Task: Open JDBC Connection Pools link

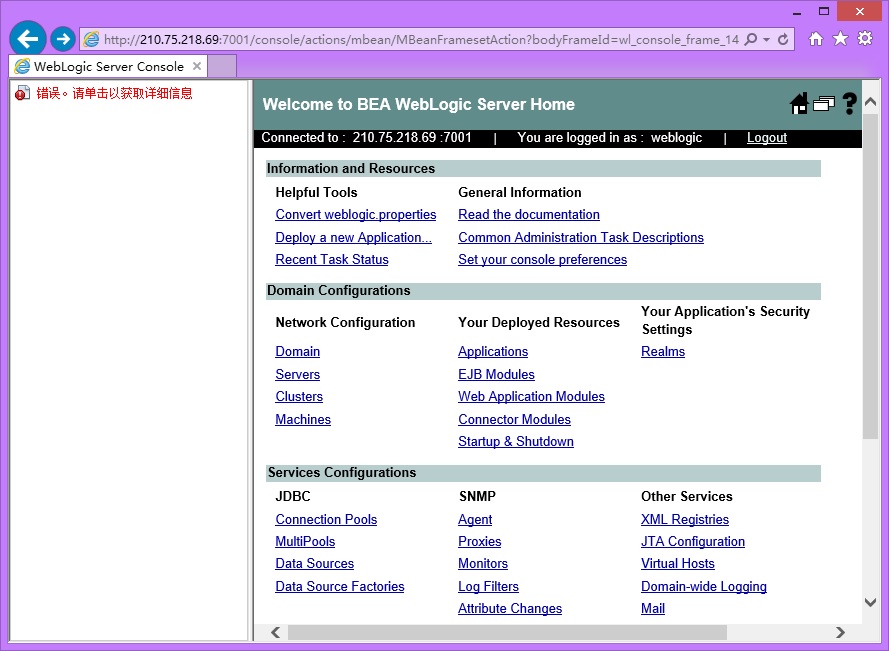Action: coord(326,519)
